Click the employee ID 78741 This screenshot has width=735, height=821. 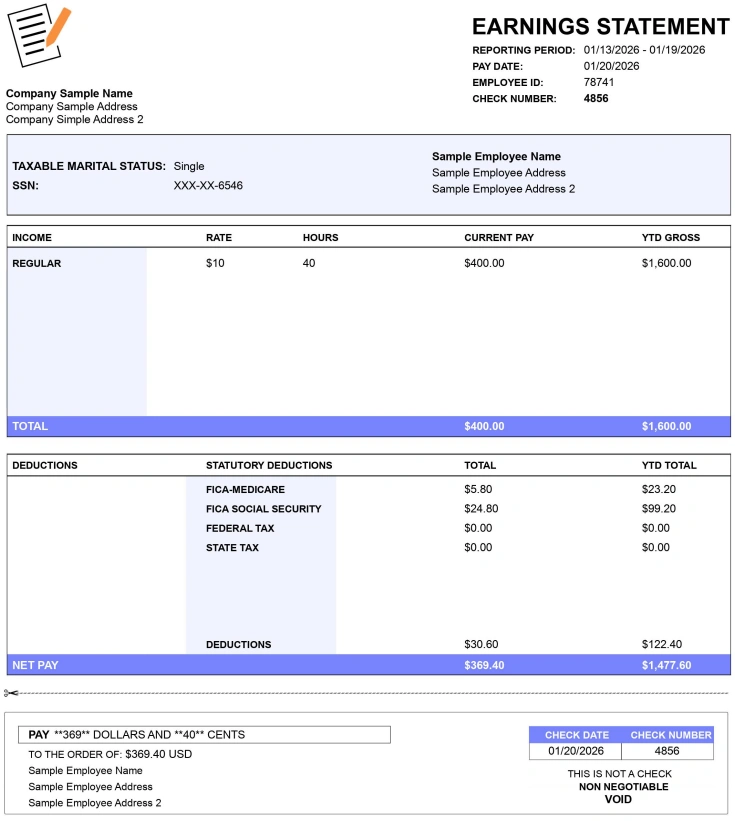tap(598, 82)
